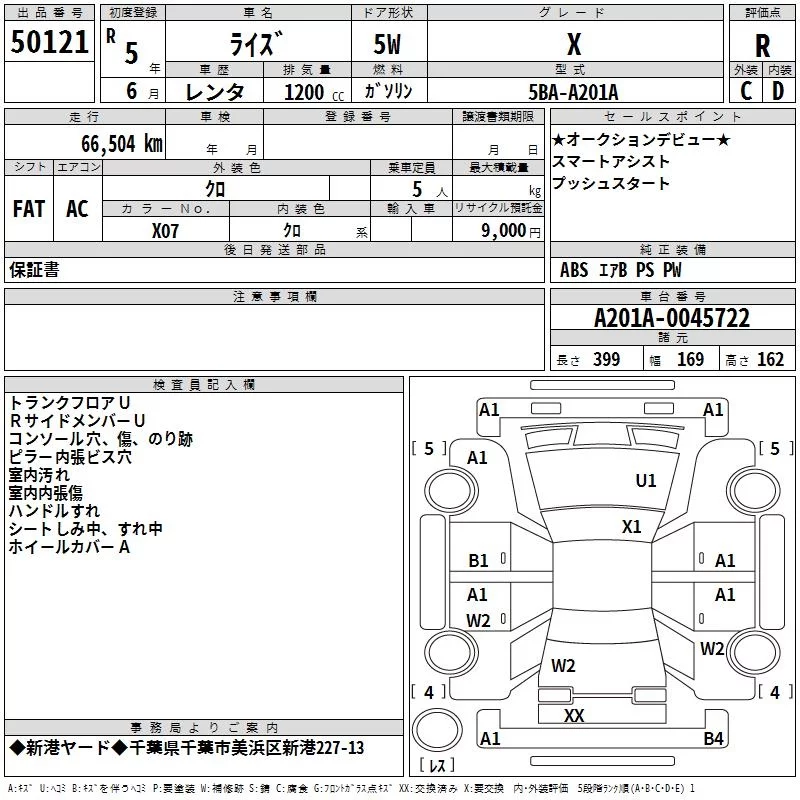Select the shift type FAT
This screenshot has height=800, width=800.
(29, 209)
